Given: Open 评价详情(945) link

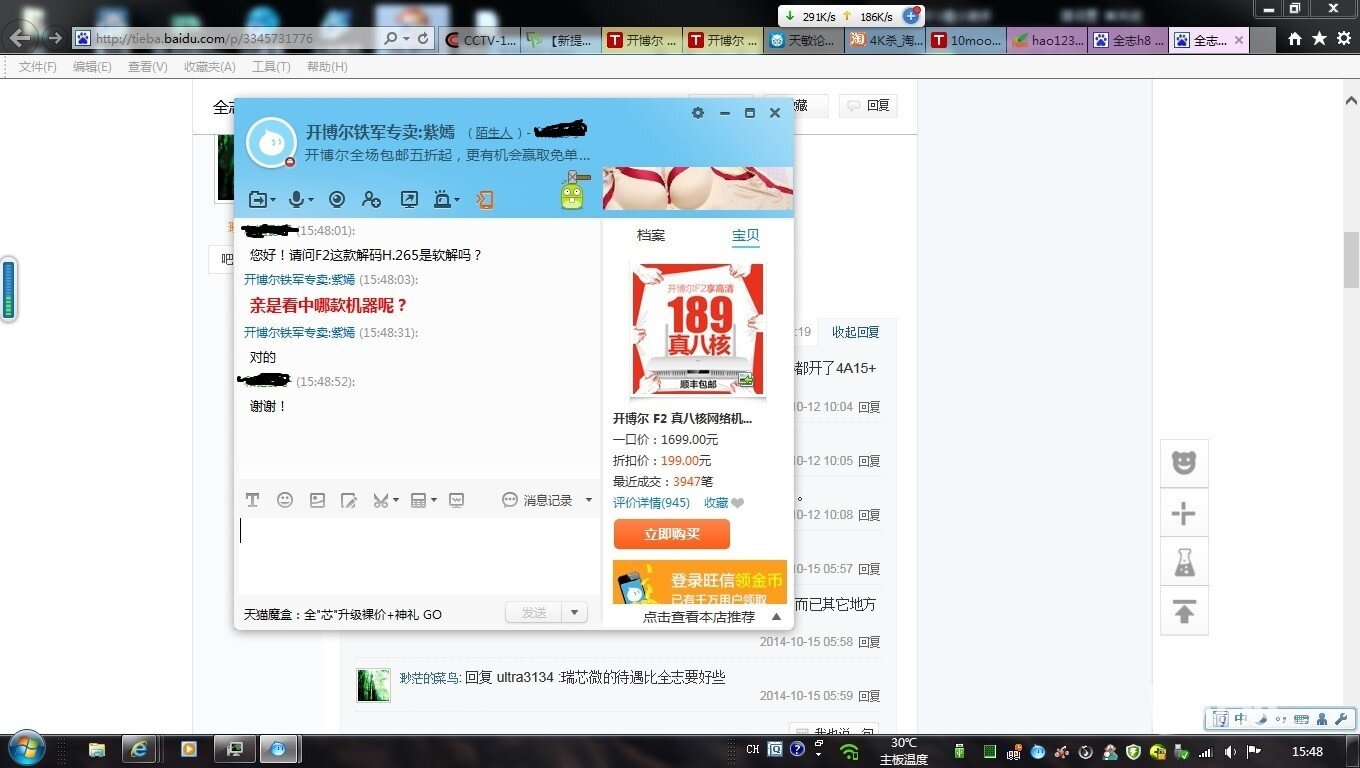Looking at the screenshot, I should [651, 503].
